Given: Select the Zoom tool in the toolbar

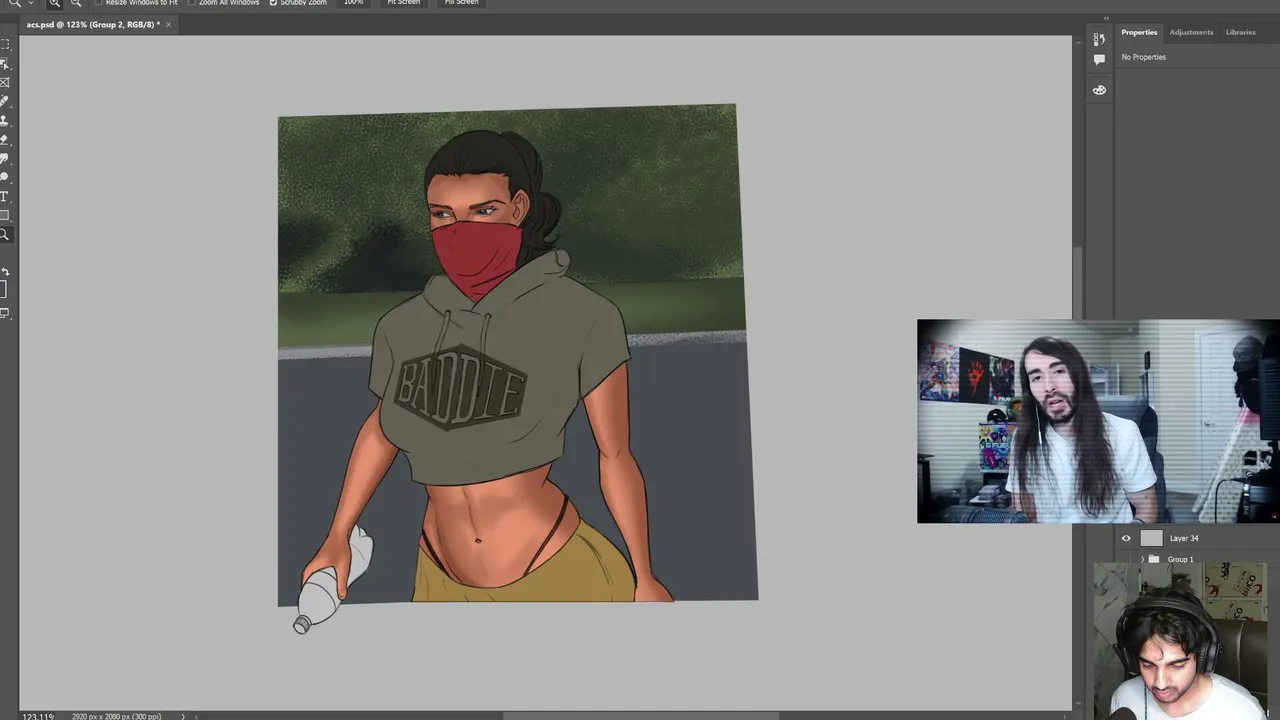Looking at the screenshot, I should (x=5, y=235).
